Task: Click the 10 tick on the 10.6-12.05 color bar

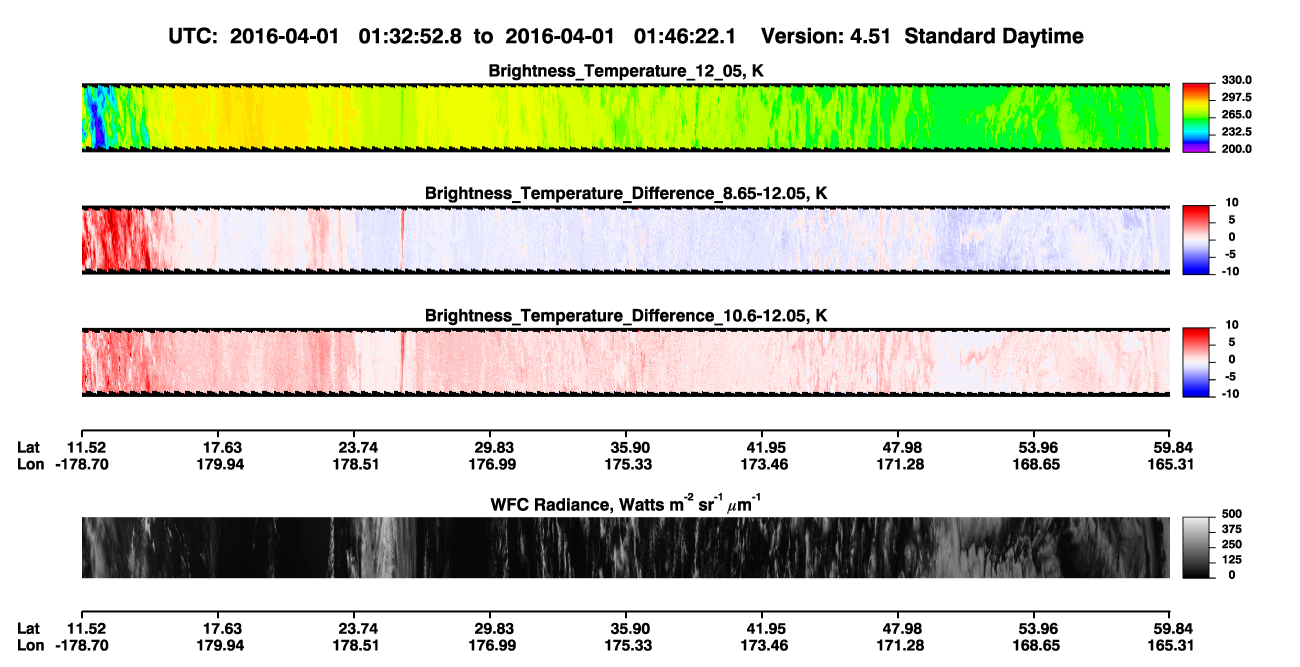Action: (x=1231, y=325)
